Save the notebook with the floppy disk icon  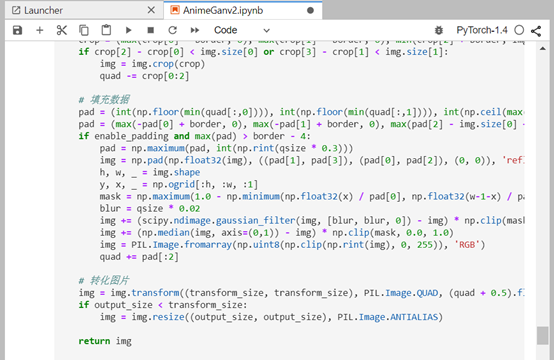coord(17,30)
